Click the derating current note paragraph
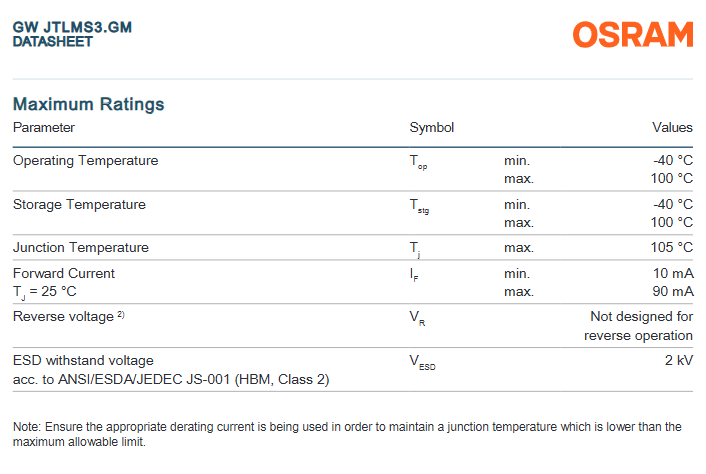 click(347, 434)
